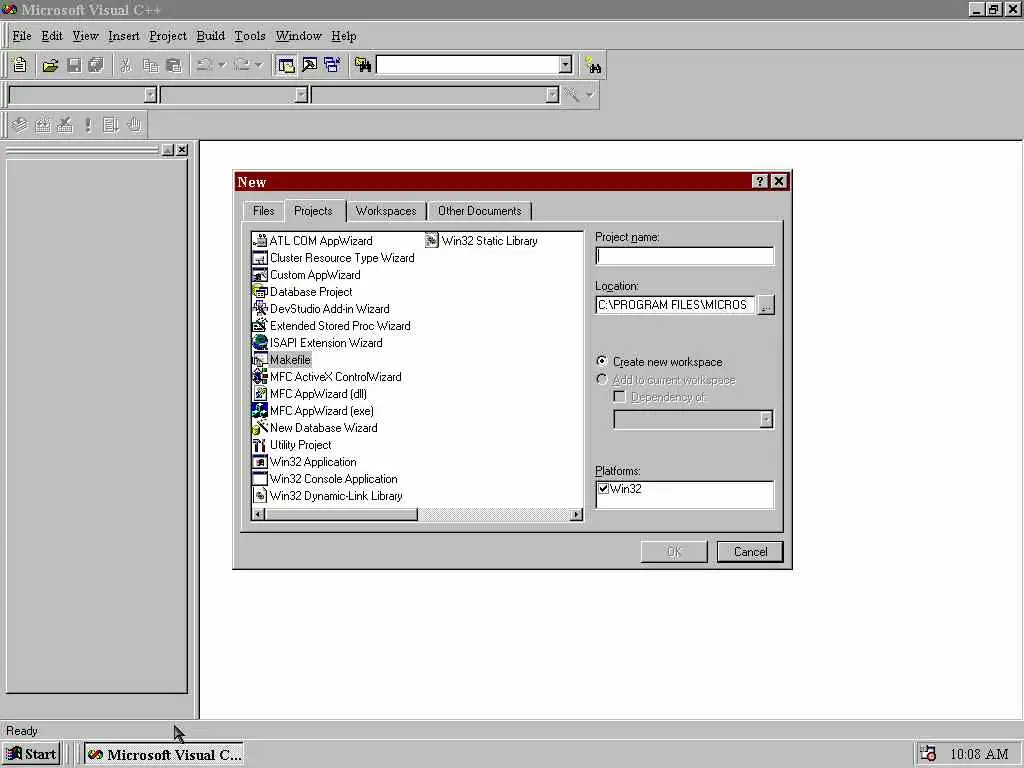The width and height of the screenshot is (1024, 768).
Task: Click the OK button
Action: click(x=674, y=551)
